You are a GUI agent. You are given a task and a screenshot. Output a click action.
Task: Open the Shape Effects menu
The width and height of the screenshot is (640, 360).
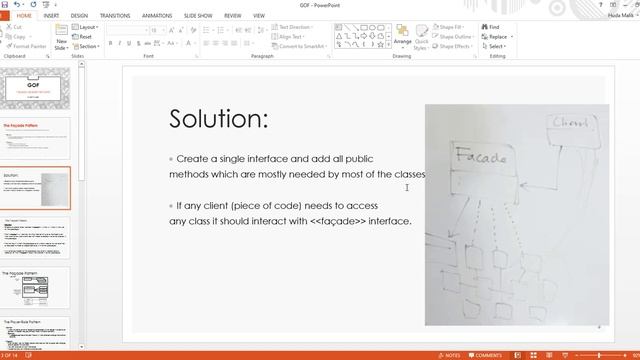point(452,47)
